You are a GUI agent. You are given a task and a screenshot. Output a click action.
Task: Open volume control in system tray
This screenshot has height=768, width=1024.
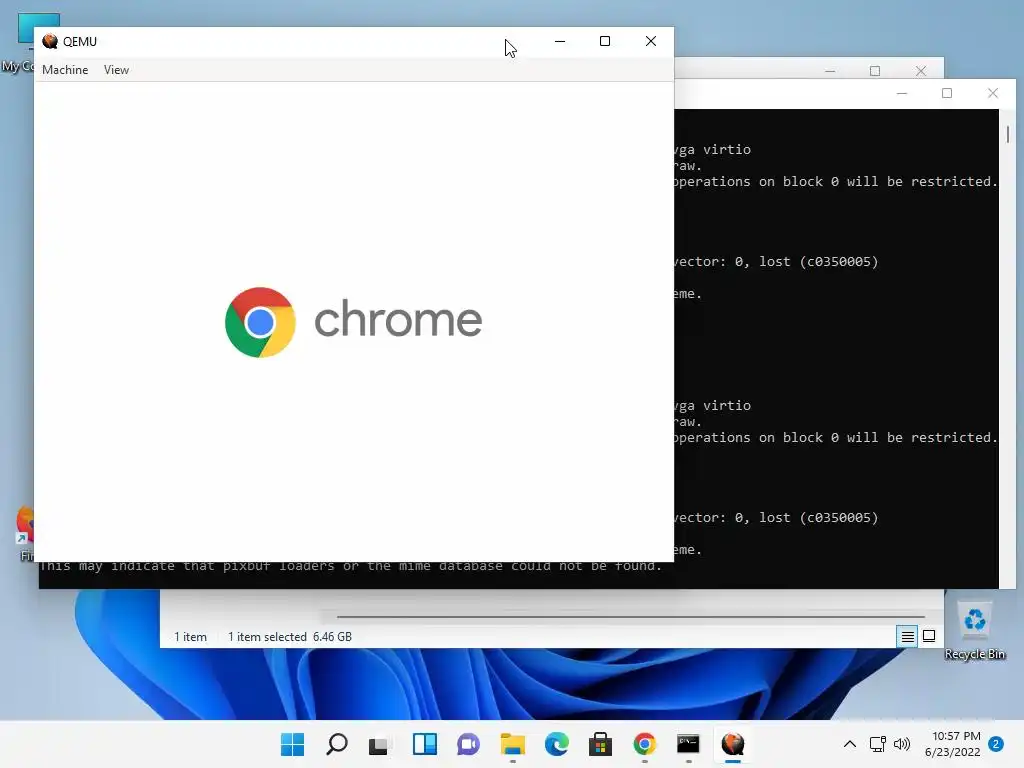tap(902, 744)
